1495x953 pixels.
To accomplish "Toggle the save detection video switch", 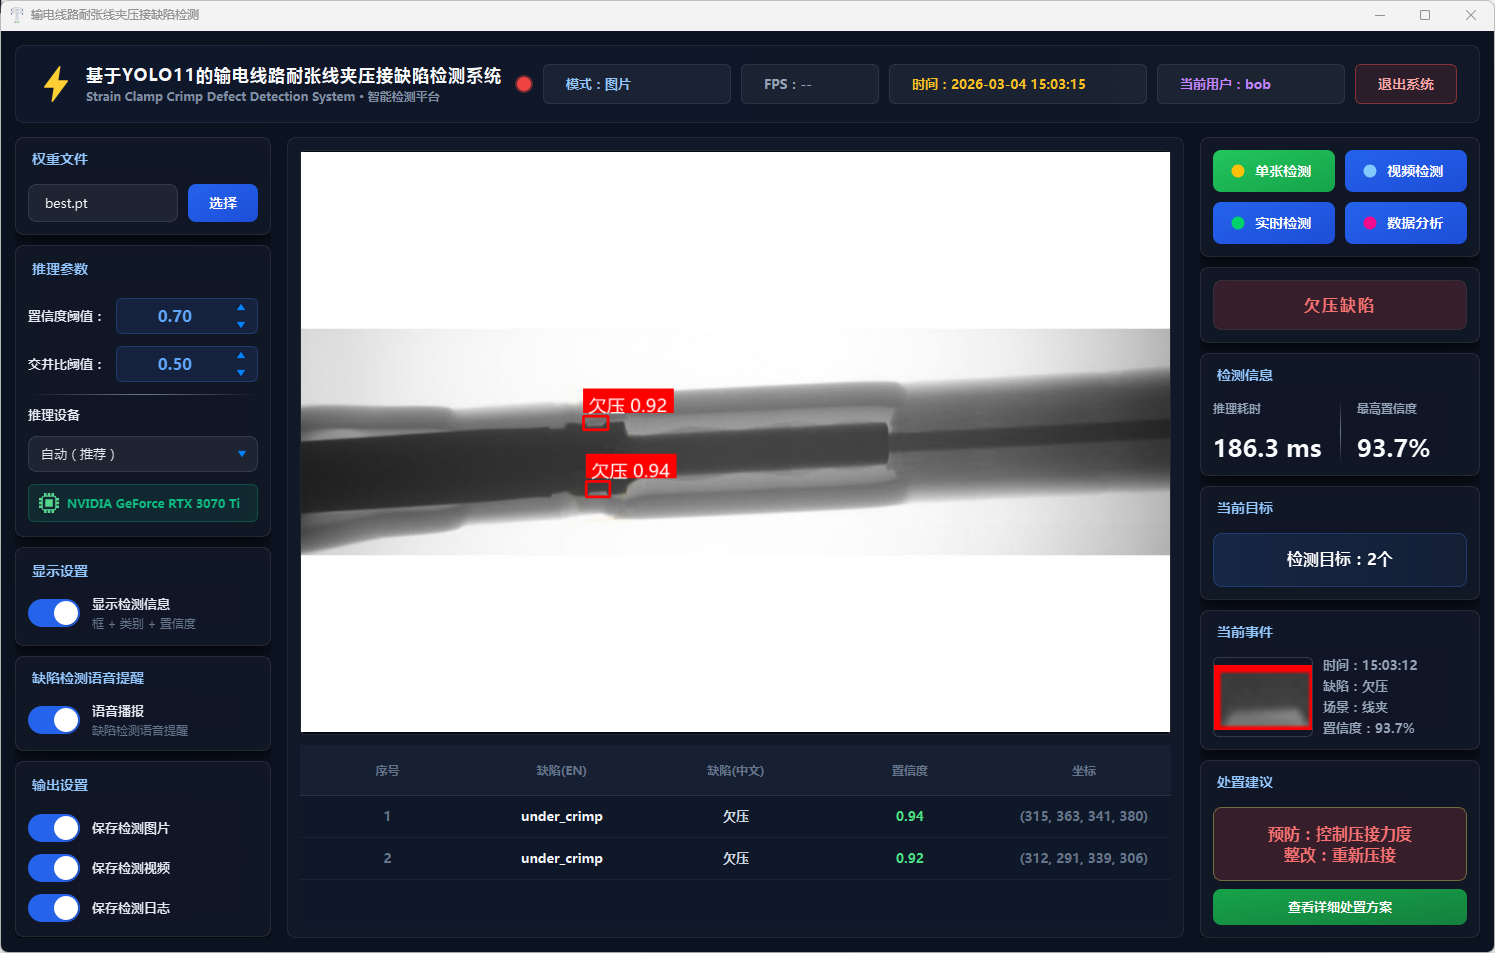I will 54,868.
